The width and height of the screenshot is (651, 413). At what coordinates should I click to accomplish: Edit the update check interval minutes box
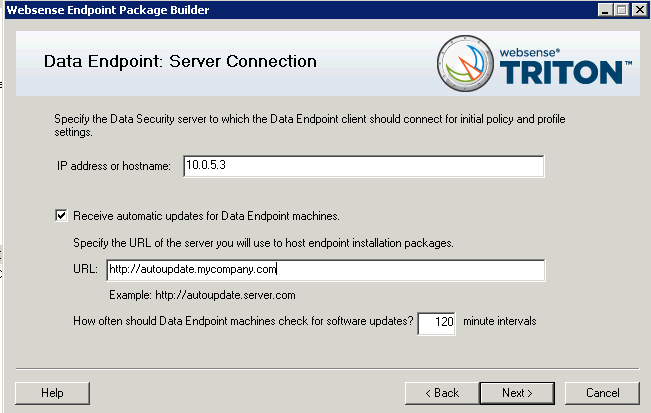(436, 323)
